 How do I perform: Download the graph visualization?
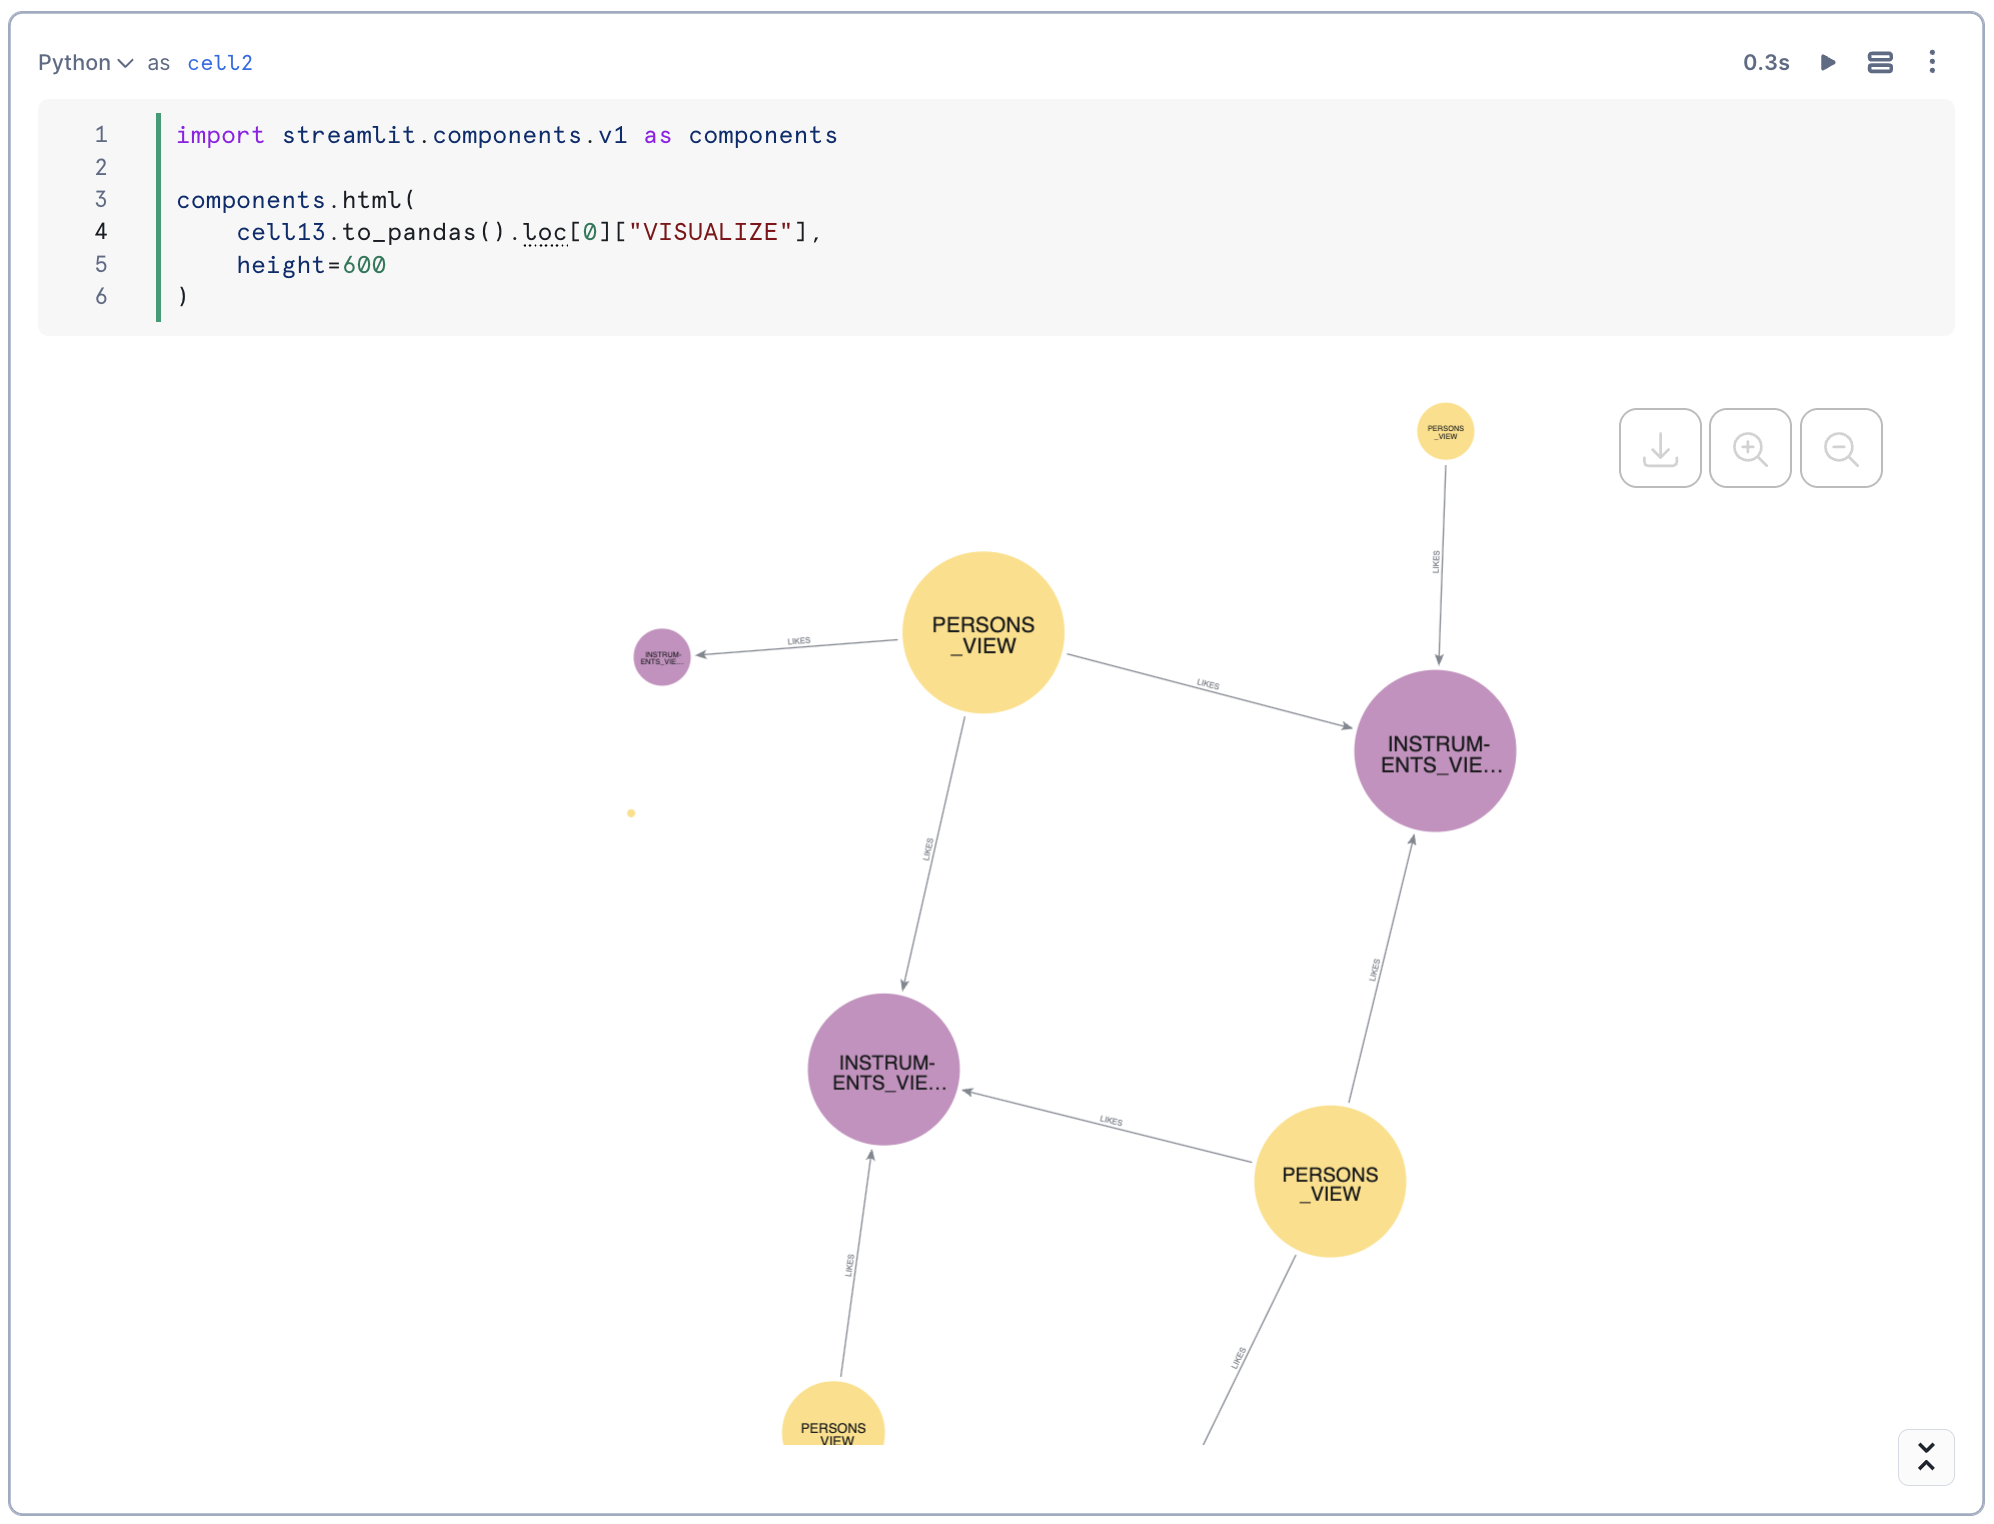point(1660,448)
